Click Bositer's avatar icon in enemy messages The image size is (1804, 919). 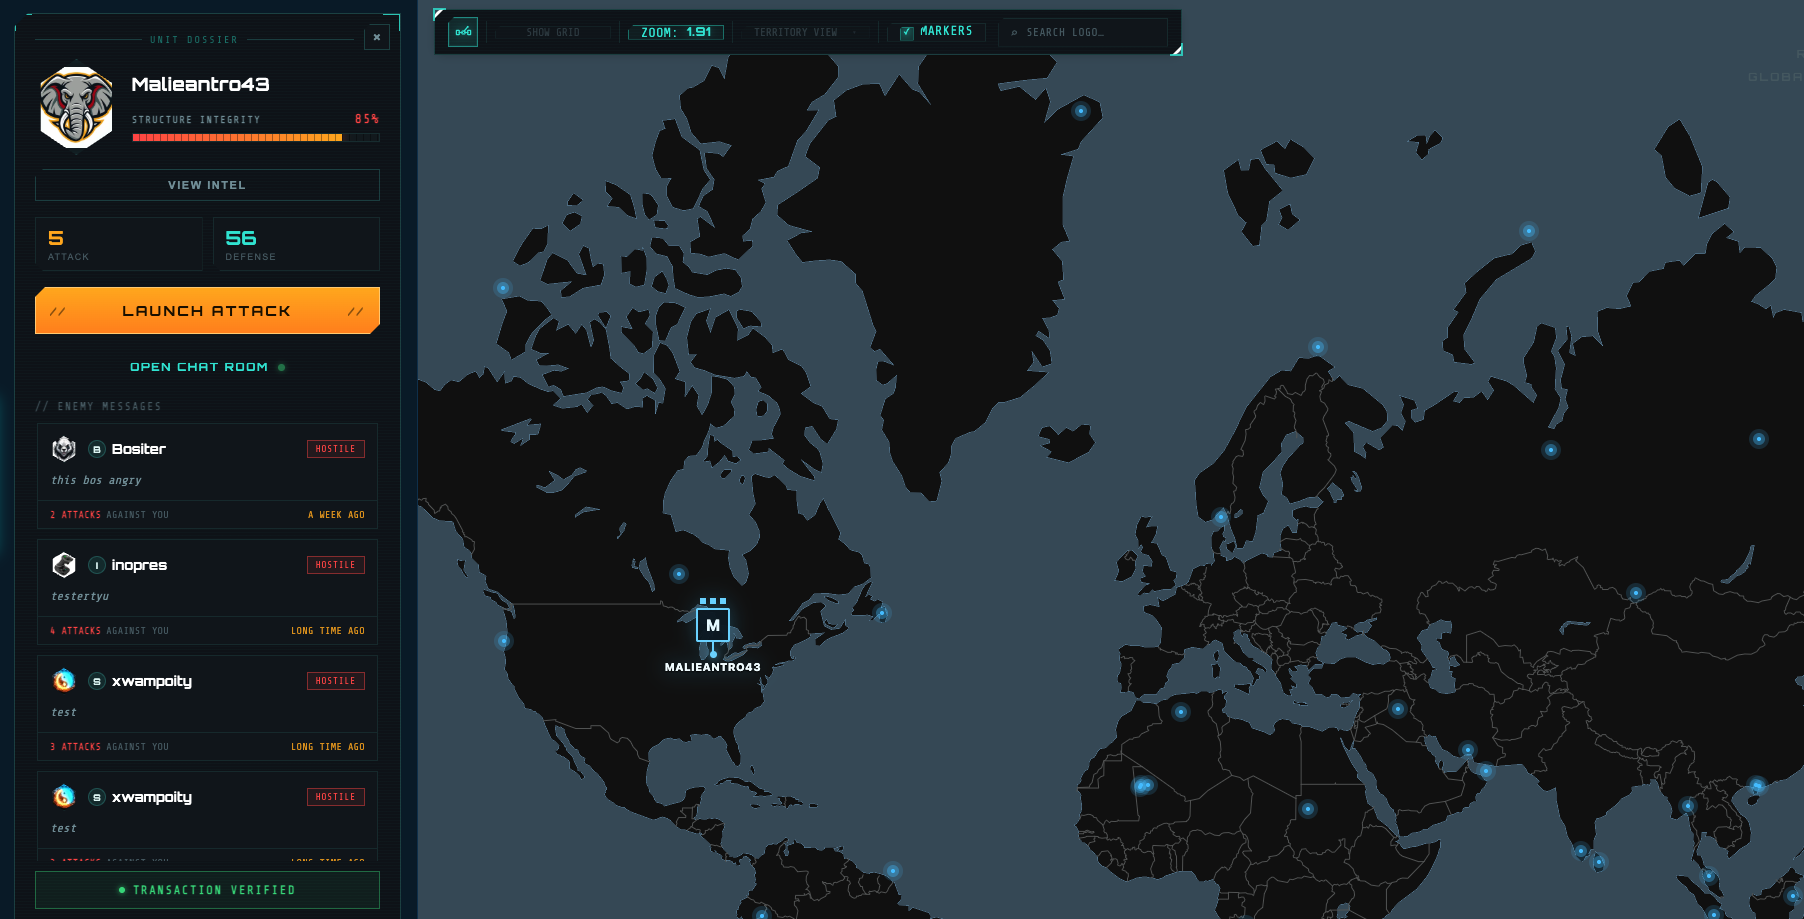click(x=64, y=449)
